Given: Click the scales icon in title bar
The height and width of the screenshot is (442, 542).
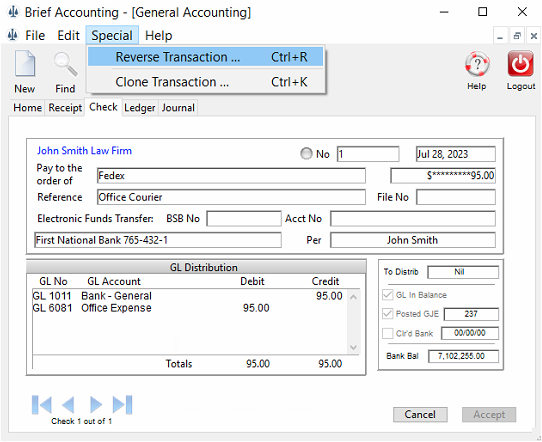Looking at the screenshot, I should [13, 12].
